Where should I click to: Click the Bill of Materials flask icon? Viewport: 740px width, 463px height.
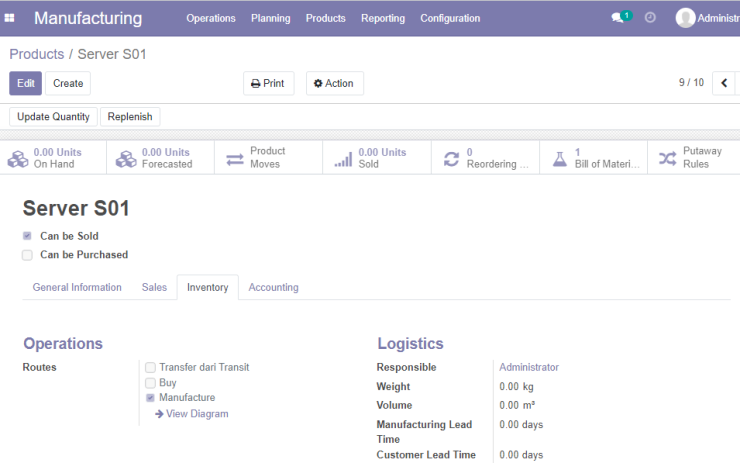(560, 159)
